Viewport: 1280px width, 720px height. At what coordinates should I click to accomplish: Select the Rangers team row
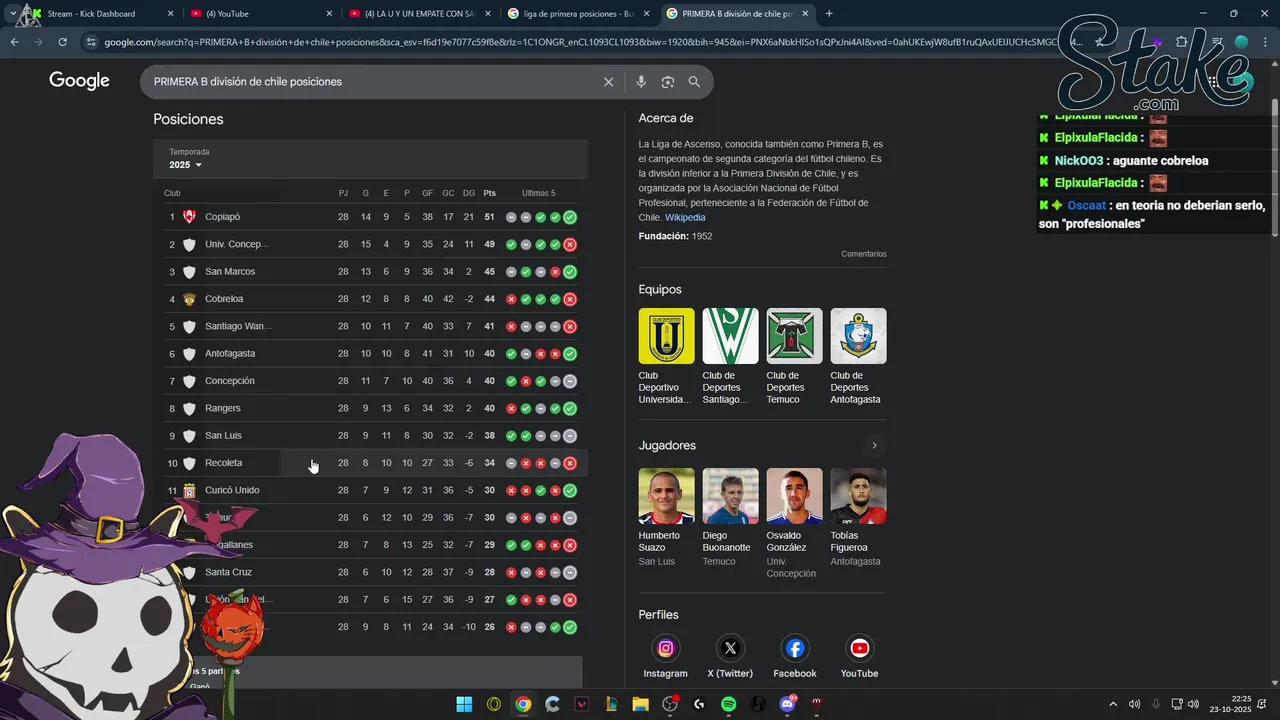[371, 408]
